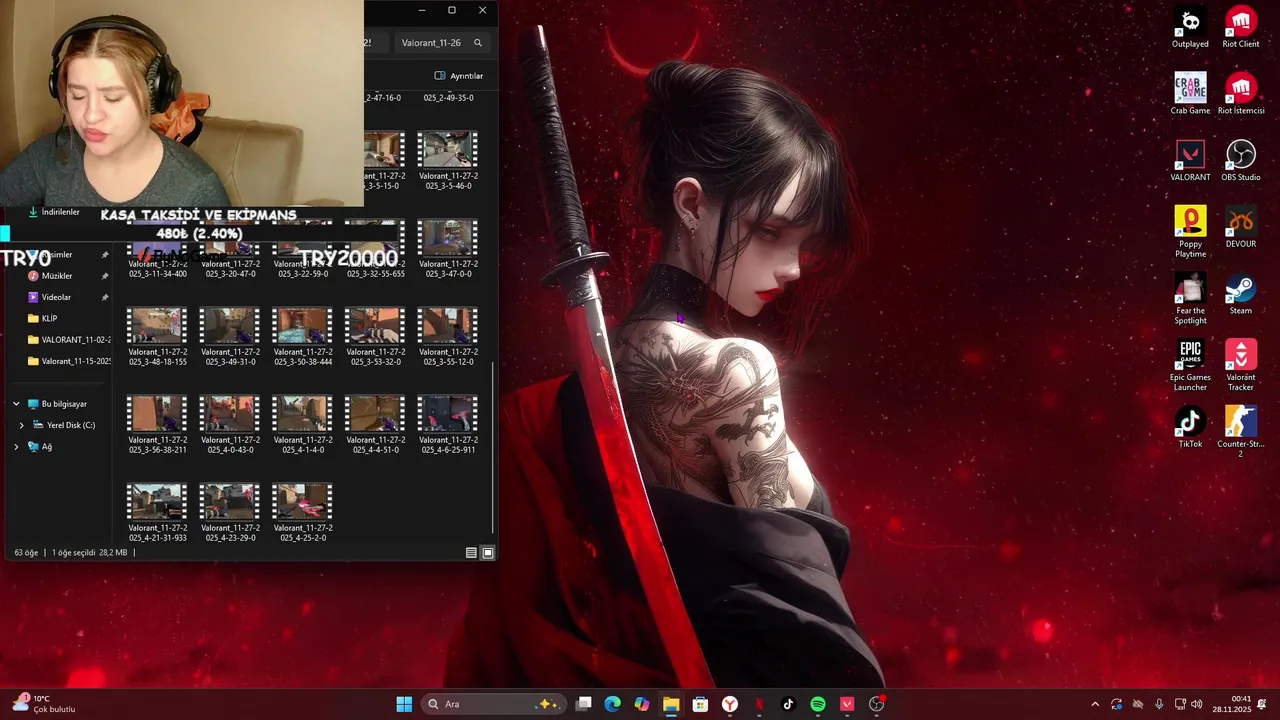
Task: Open Poppy Playtime desktop icon
Action: [1190, 232]
